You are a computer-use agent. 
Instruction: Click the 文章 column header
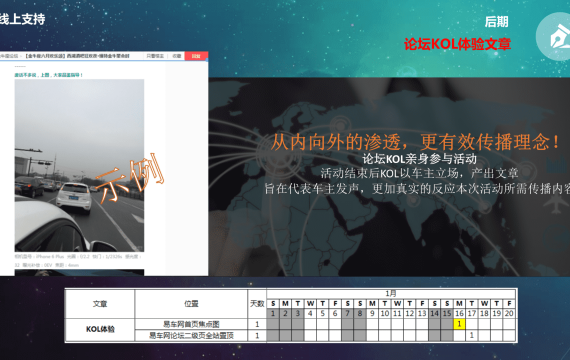click(100, 304)
